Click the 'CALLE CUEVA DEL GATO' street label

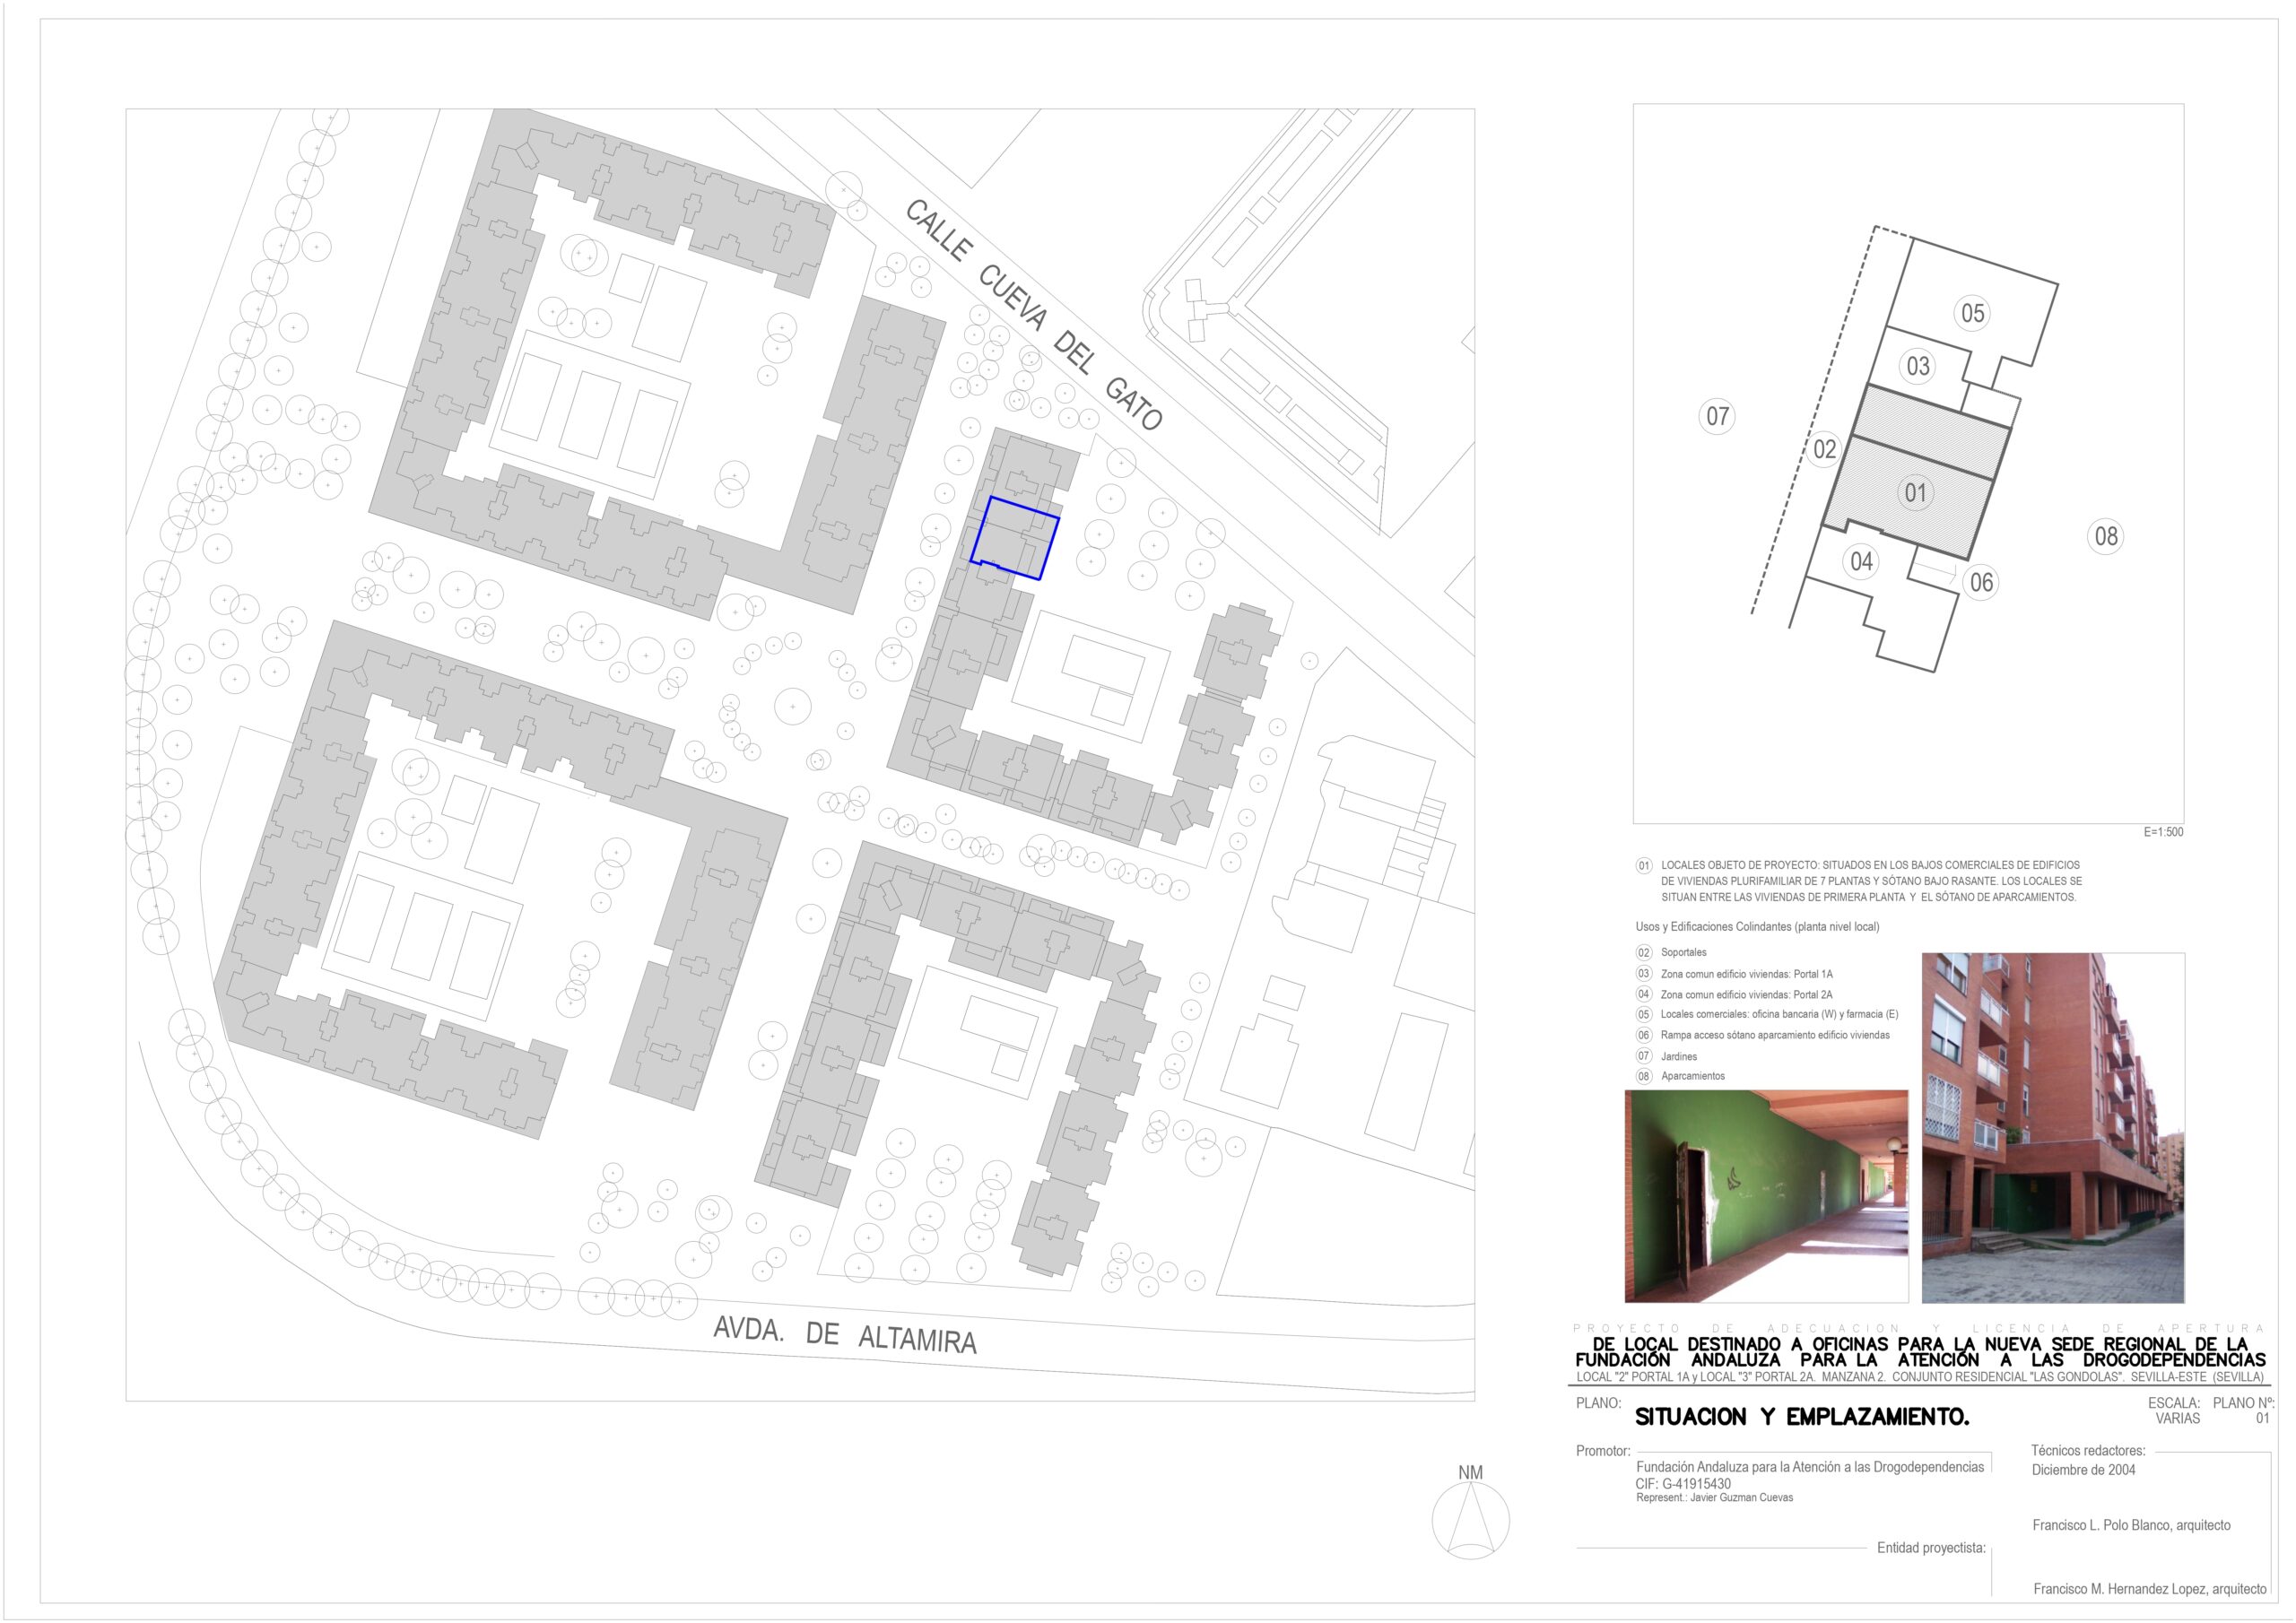[1034, 314]
